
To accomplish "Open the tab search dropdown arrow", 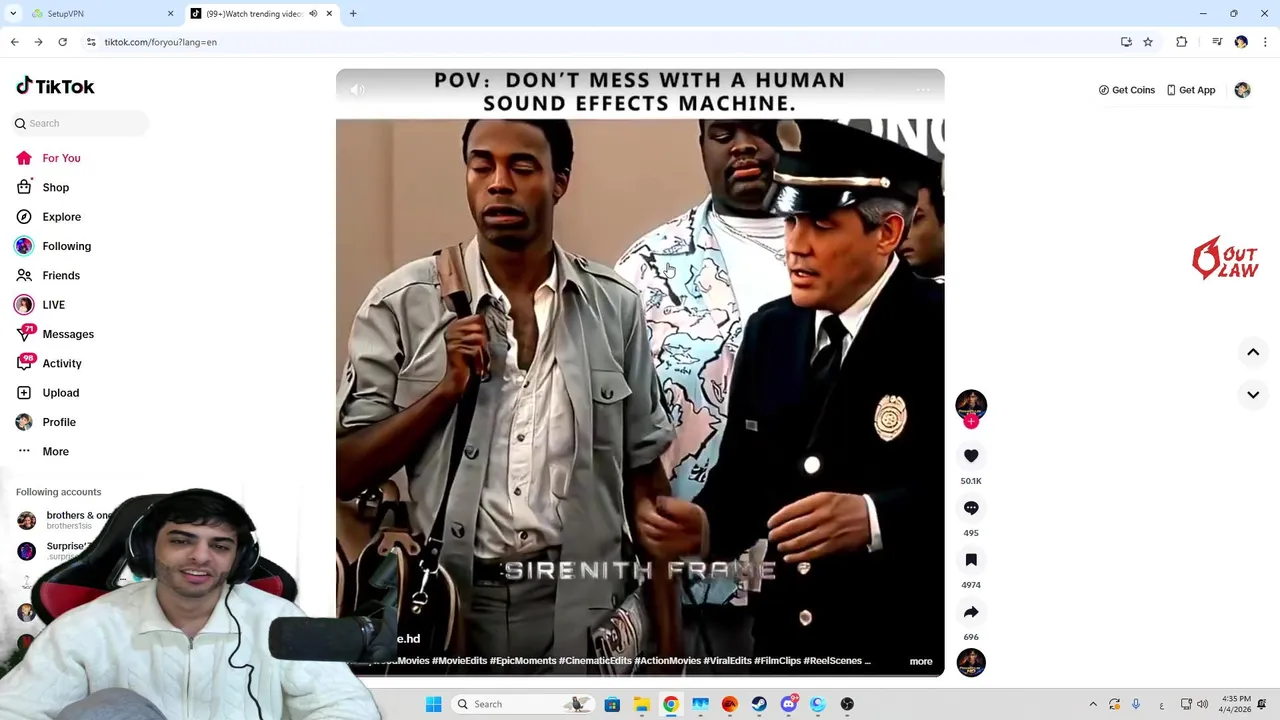I will [x=13, y=14].
